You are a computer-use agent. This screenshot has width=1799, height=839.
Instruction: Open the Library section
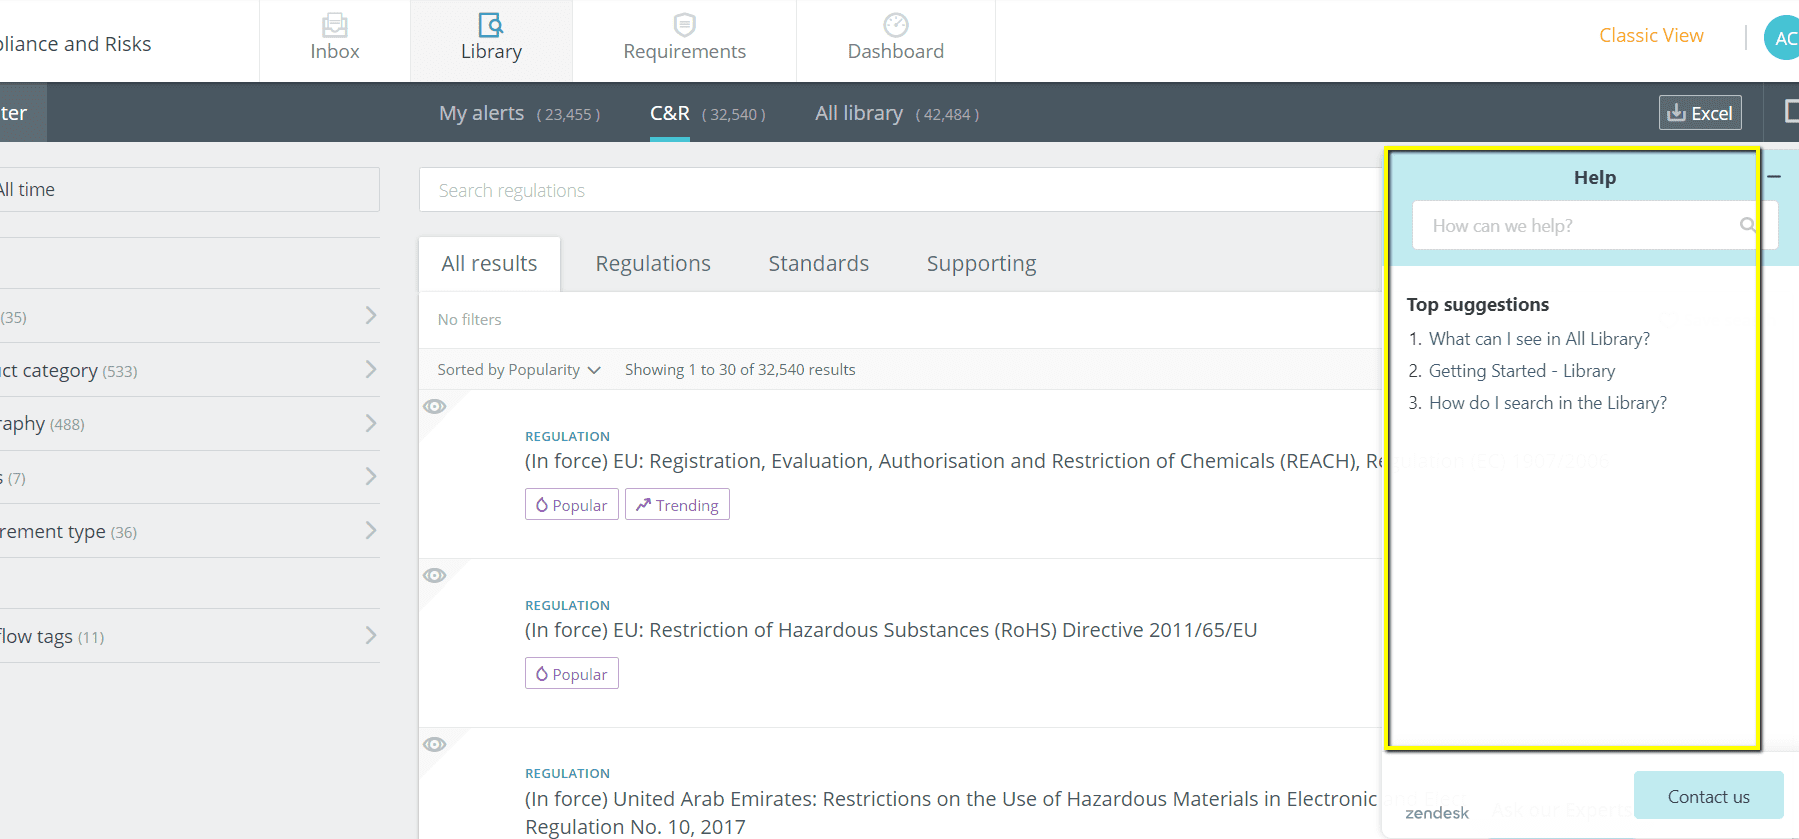(x=491, y=40)
